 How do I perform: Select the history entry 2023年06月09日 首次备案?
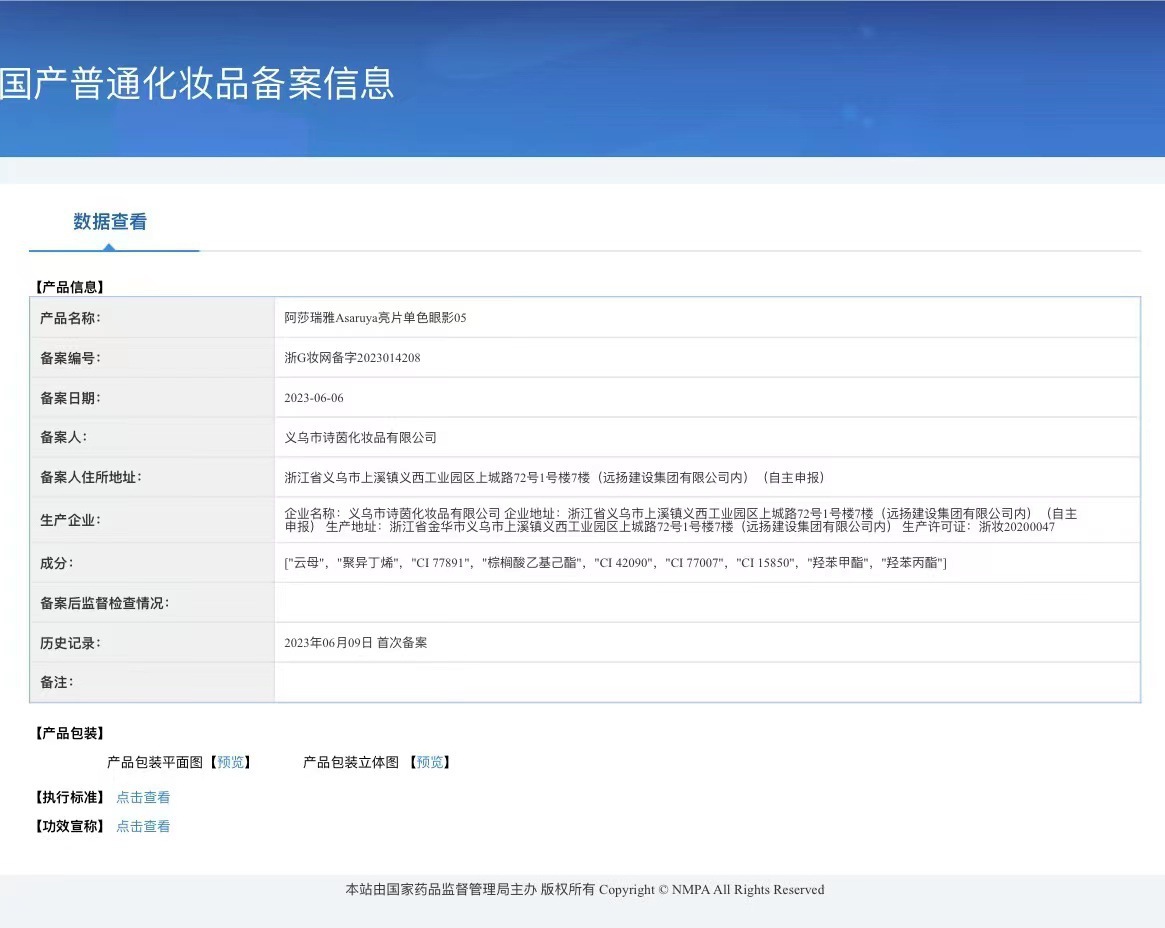coord(355,643)
